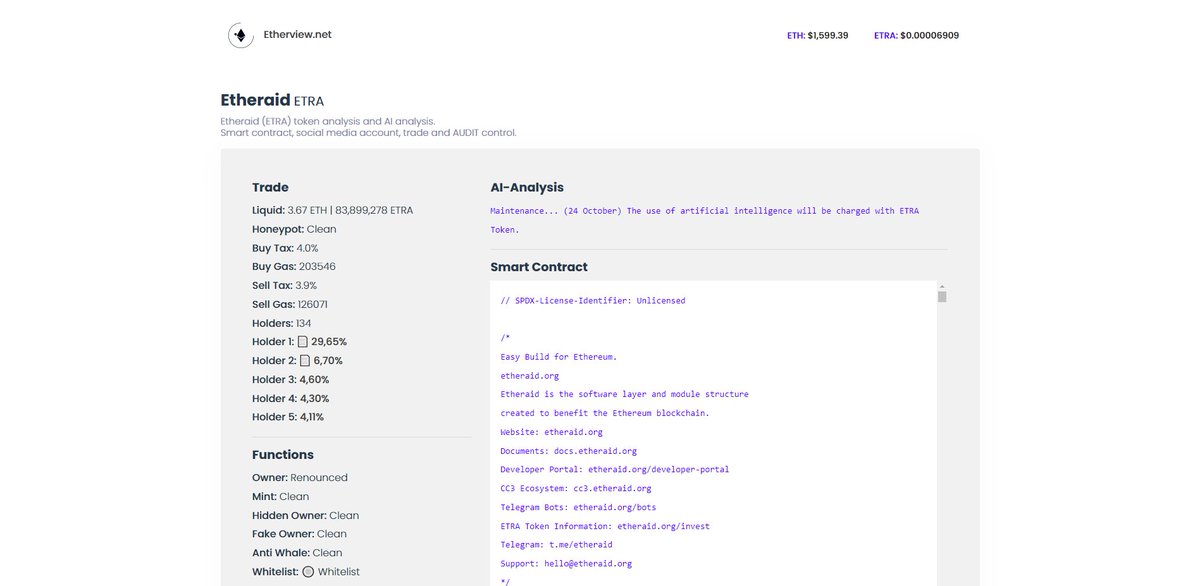This screenshot has height=586, width=1200.
Task: Click Holder 1 percentage 29,65%
Action: point(329,342)
